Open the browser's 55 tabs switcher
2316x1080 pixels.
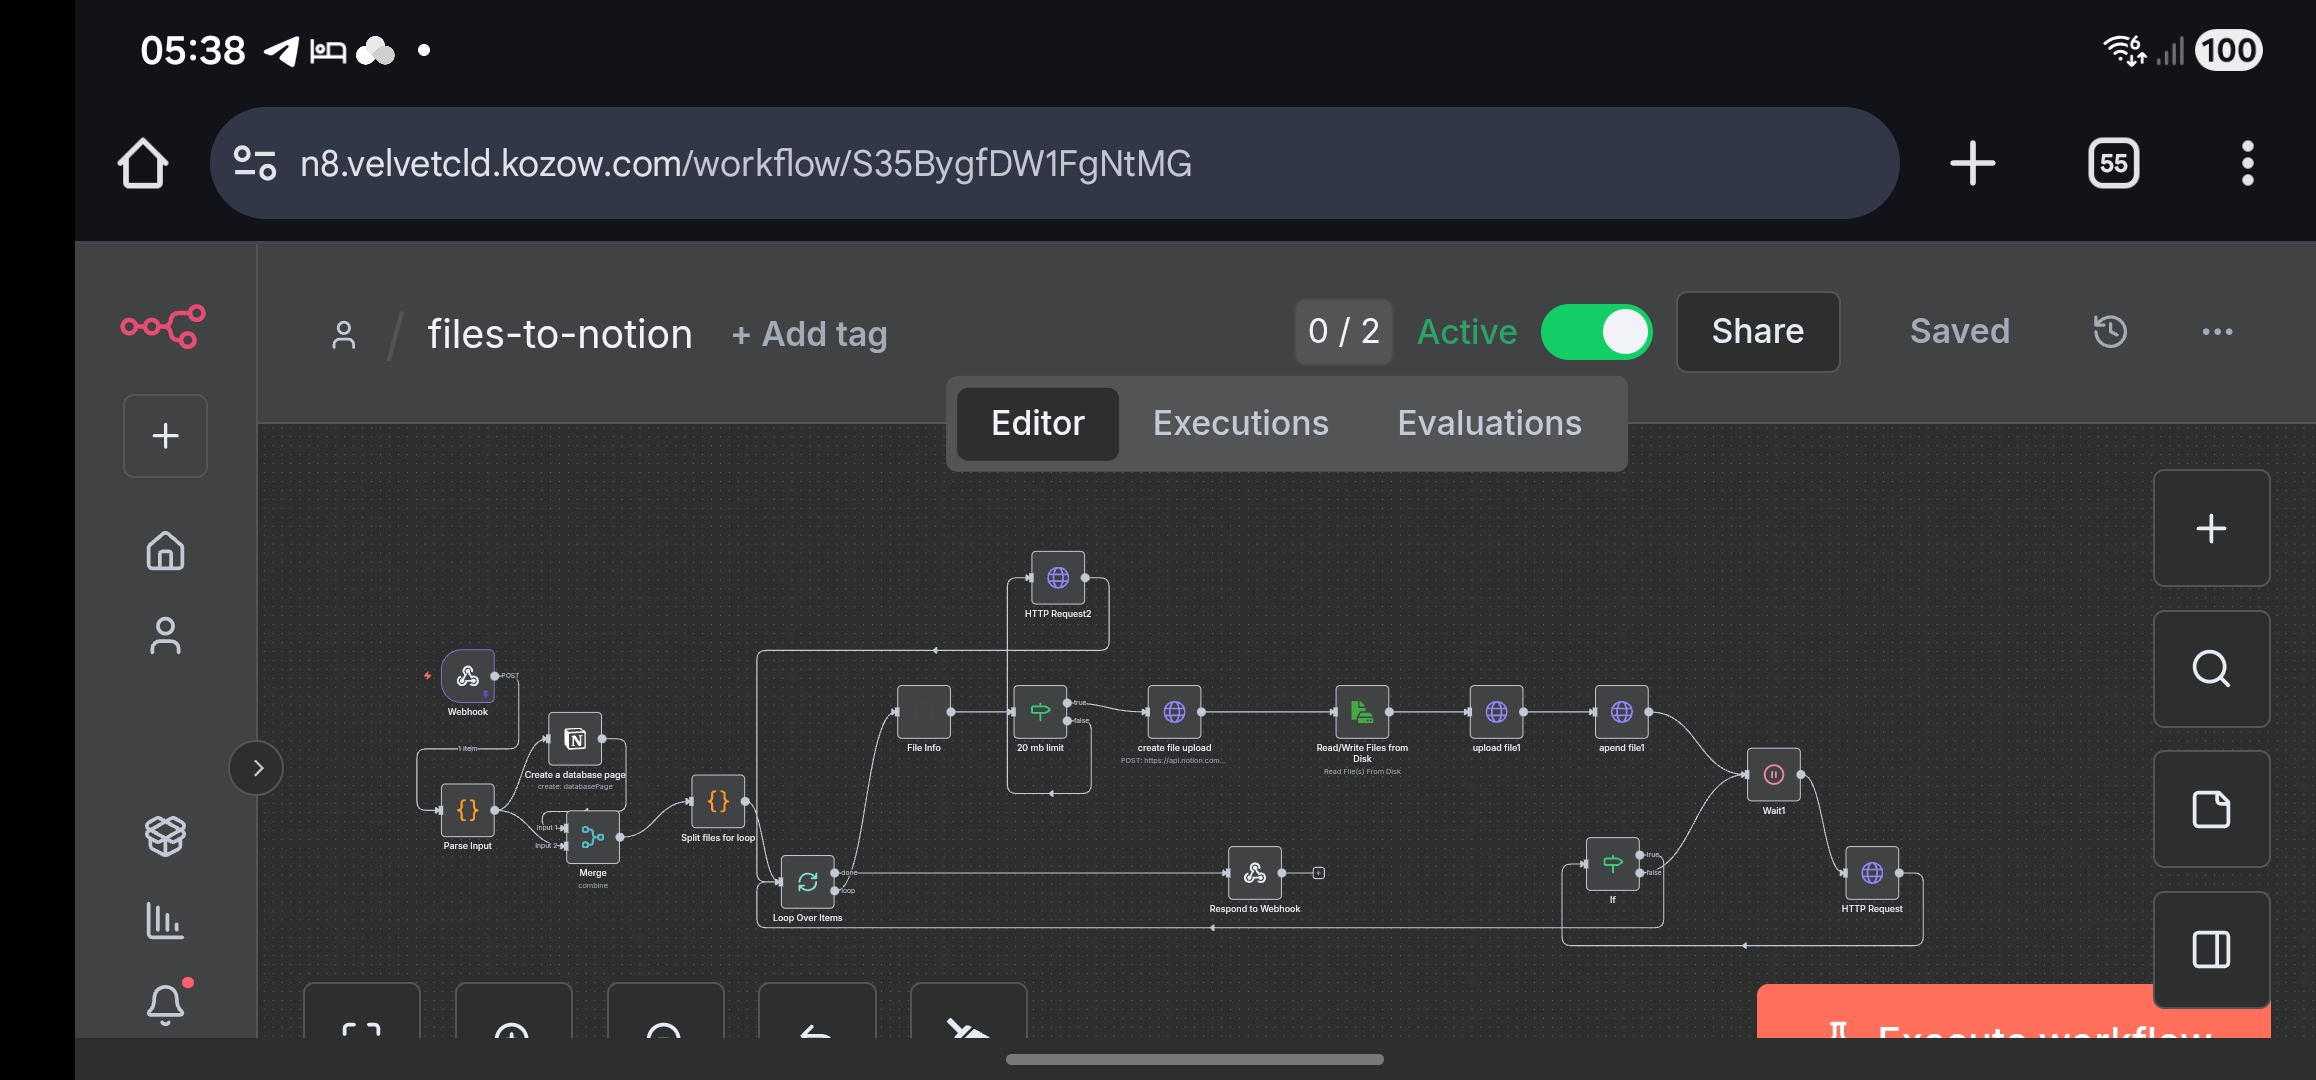tap(2113, 163)
